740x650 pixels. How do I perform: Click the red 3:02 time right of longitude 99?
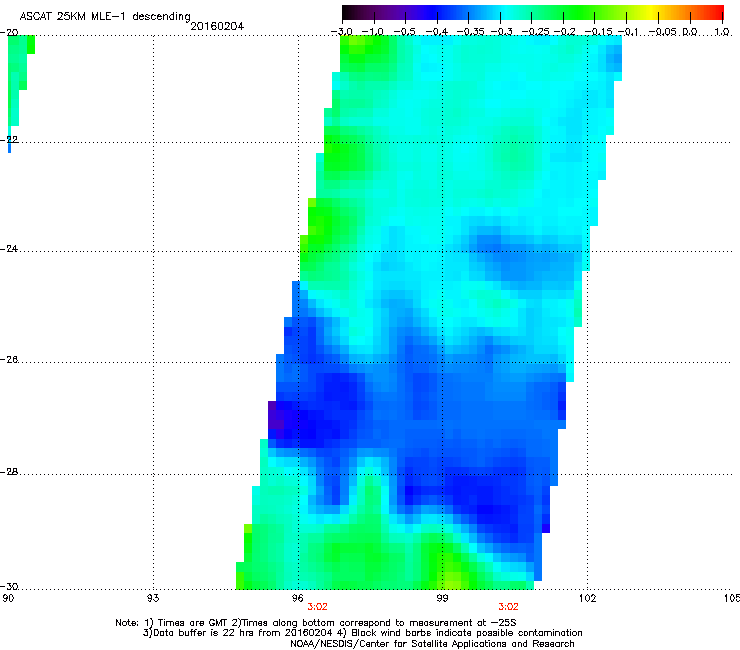point(508,607)
